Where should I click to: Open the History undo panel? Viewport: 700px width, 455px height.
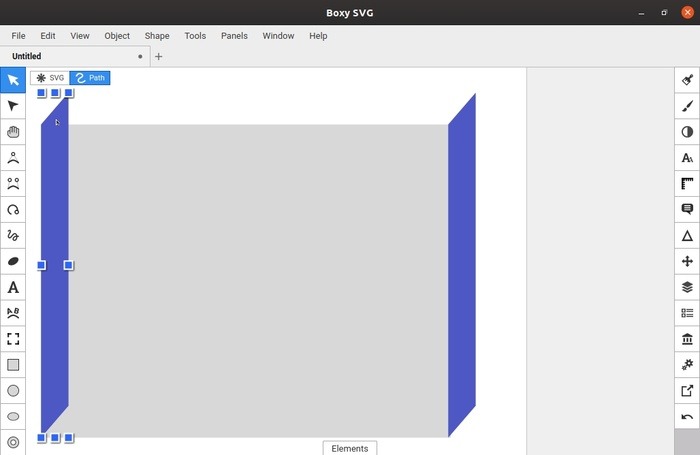point(687,417)
